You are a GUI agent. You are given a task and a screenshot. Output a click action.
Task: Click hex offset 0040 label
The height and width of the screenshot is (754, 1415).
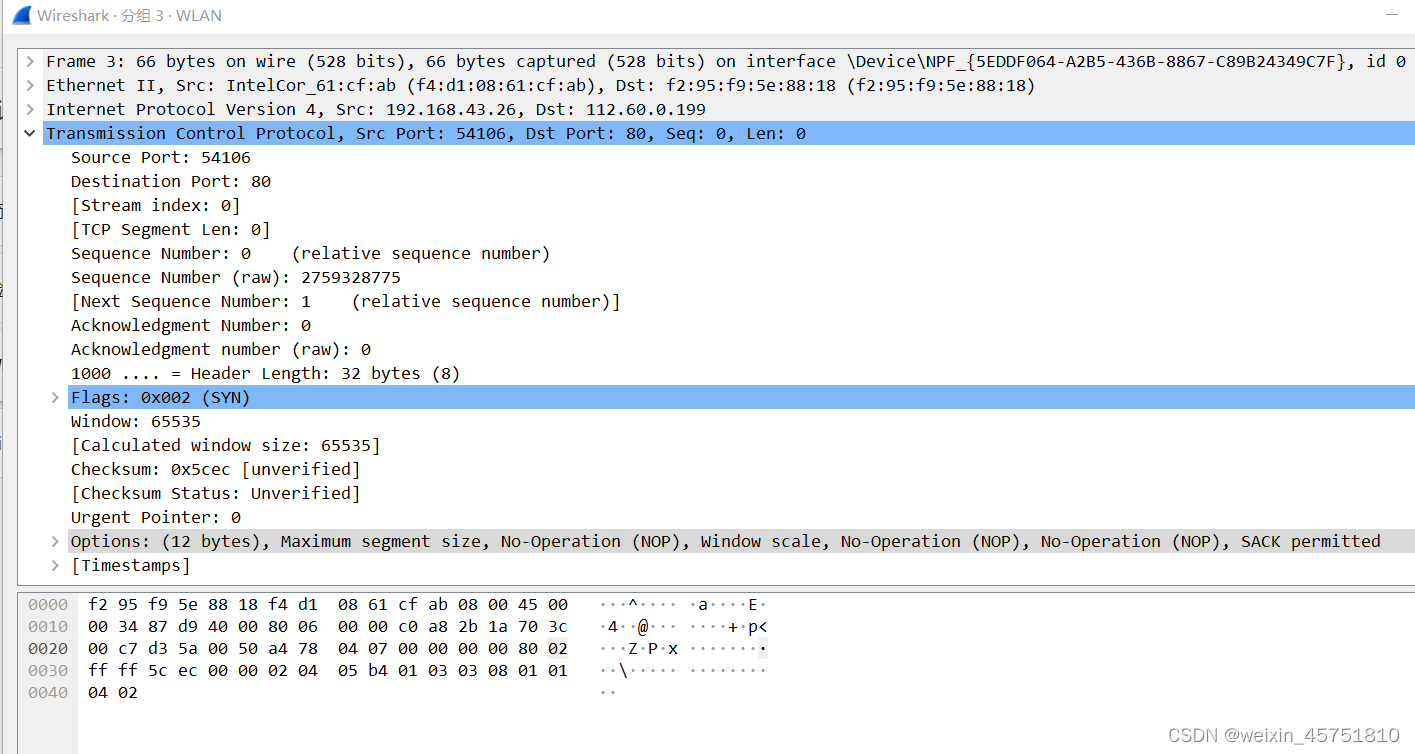[x=48, y=692]
